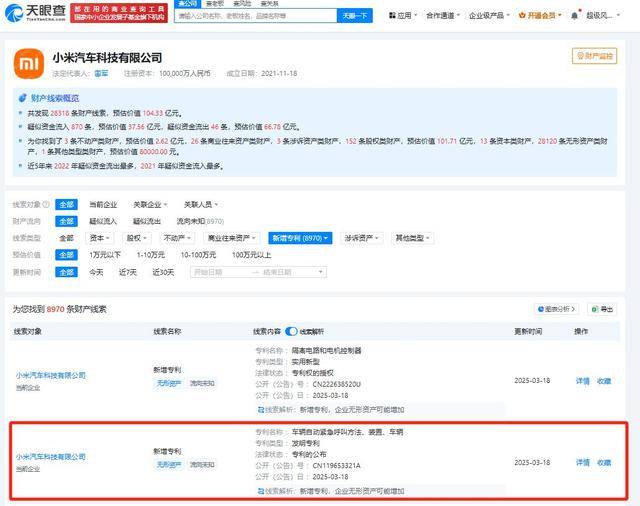Screen dimensions: 640x506
Task: Click the 天眼一下 search button
Action: [x=355, y=16]
